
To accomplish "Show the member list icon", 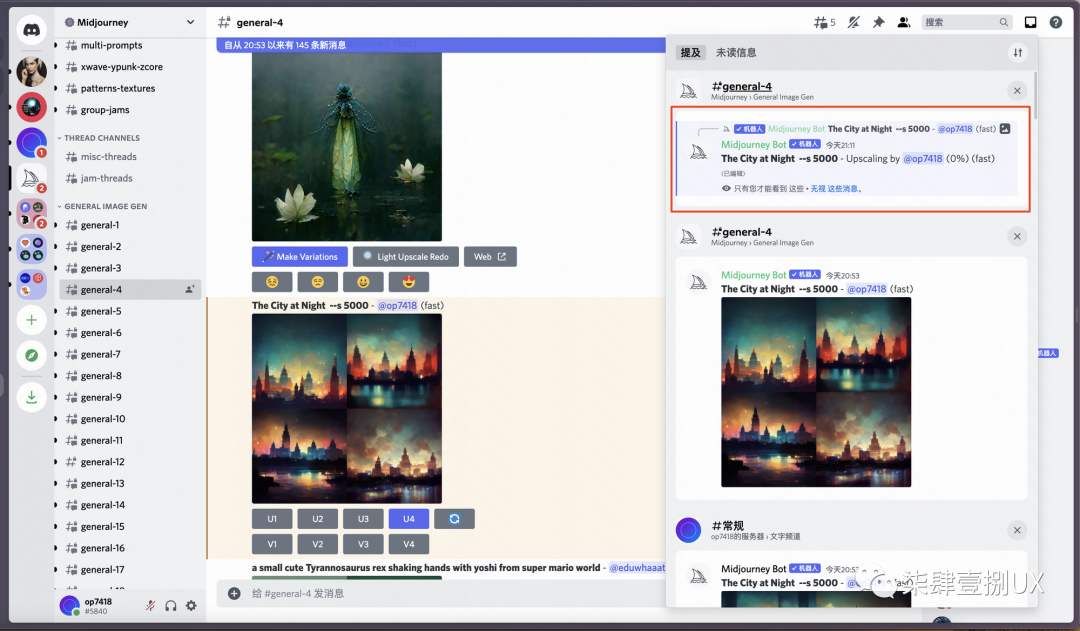I will 904,23.
